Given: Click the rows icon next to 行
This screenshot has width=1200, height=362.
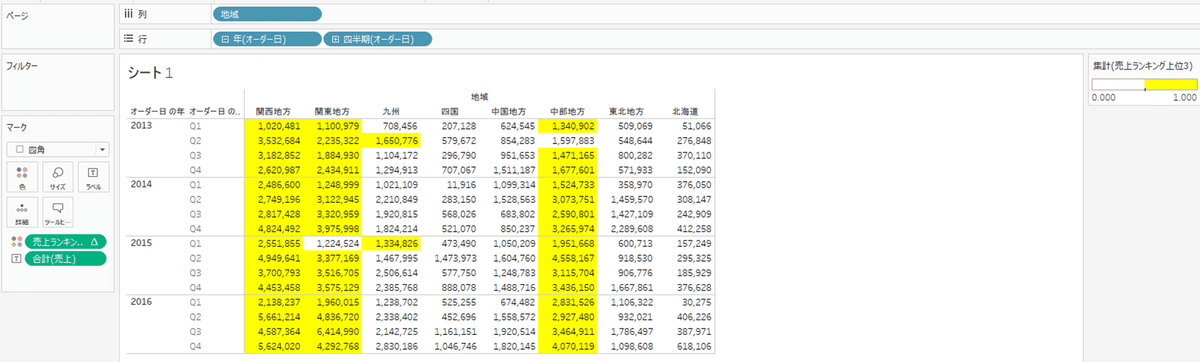Looking at the screenshot, I should (127, 39).
